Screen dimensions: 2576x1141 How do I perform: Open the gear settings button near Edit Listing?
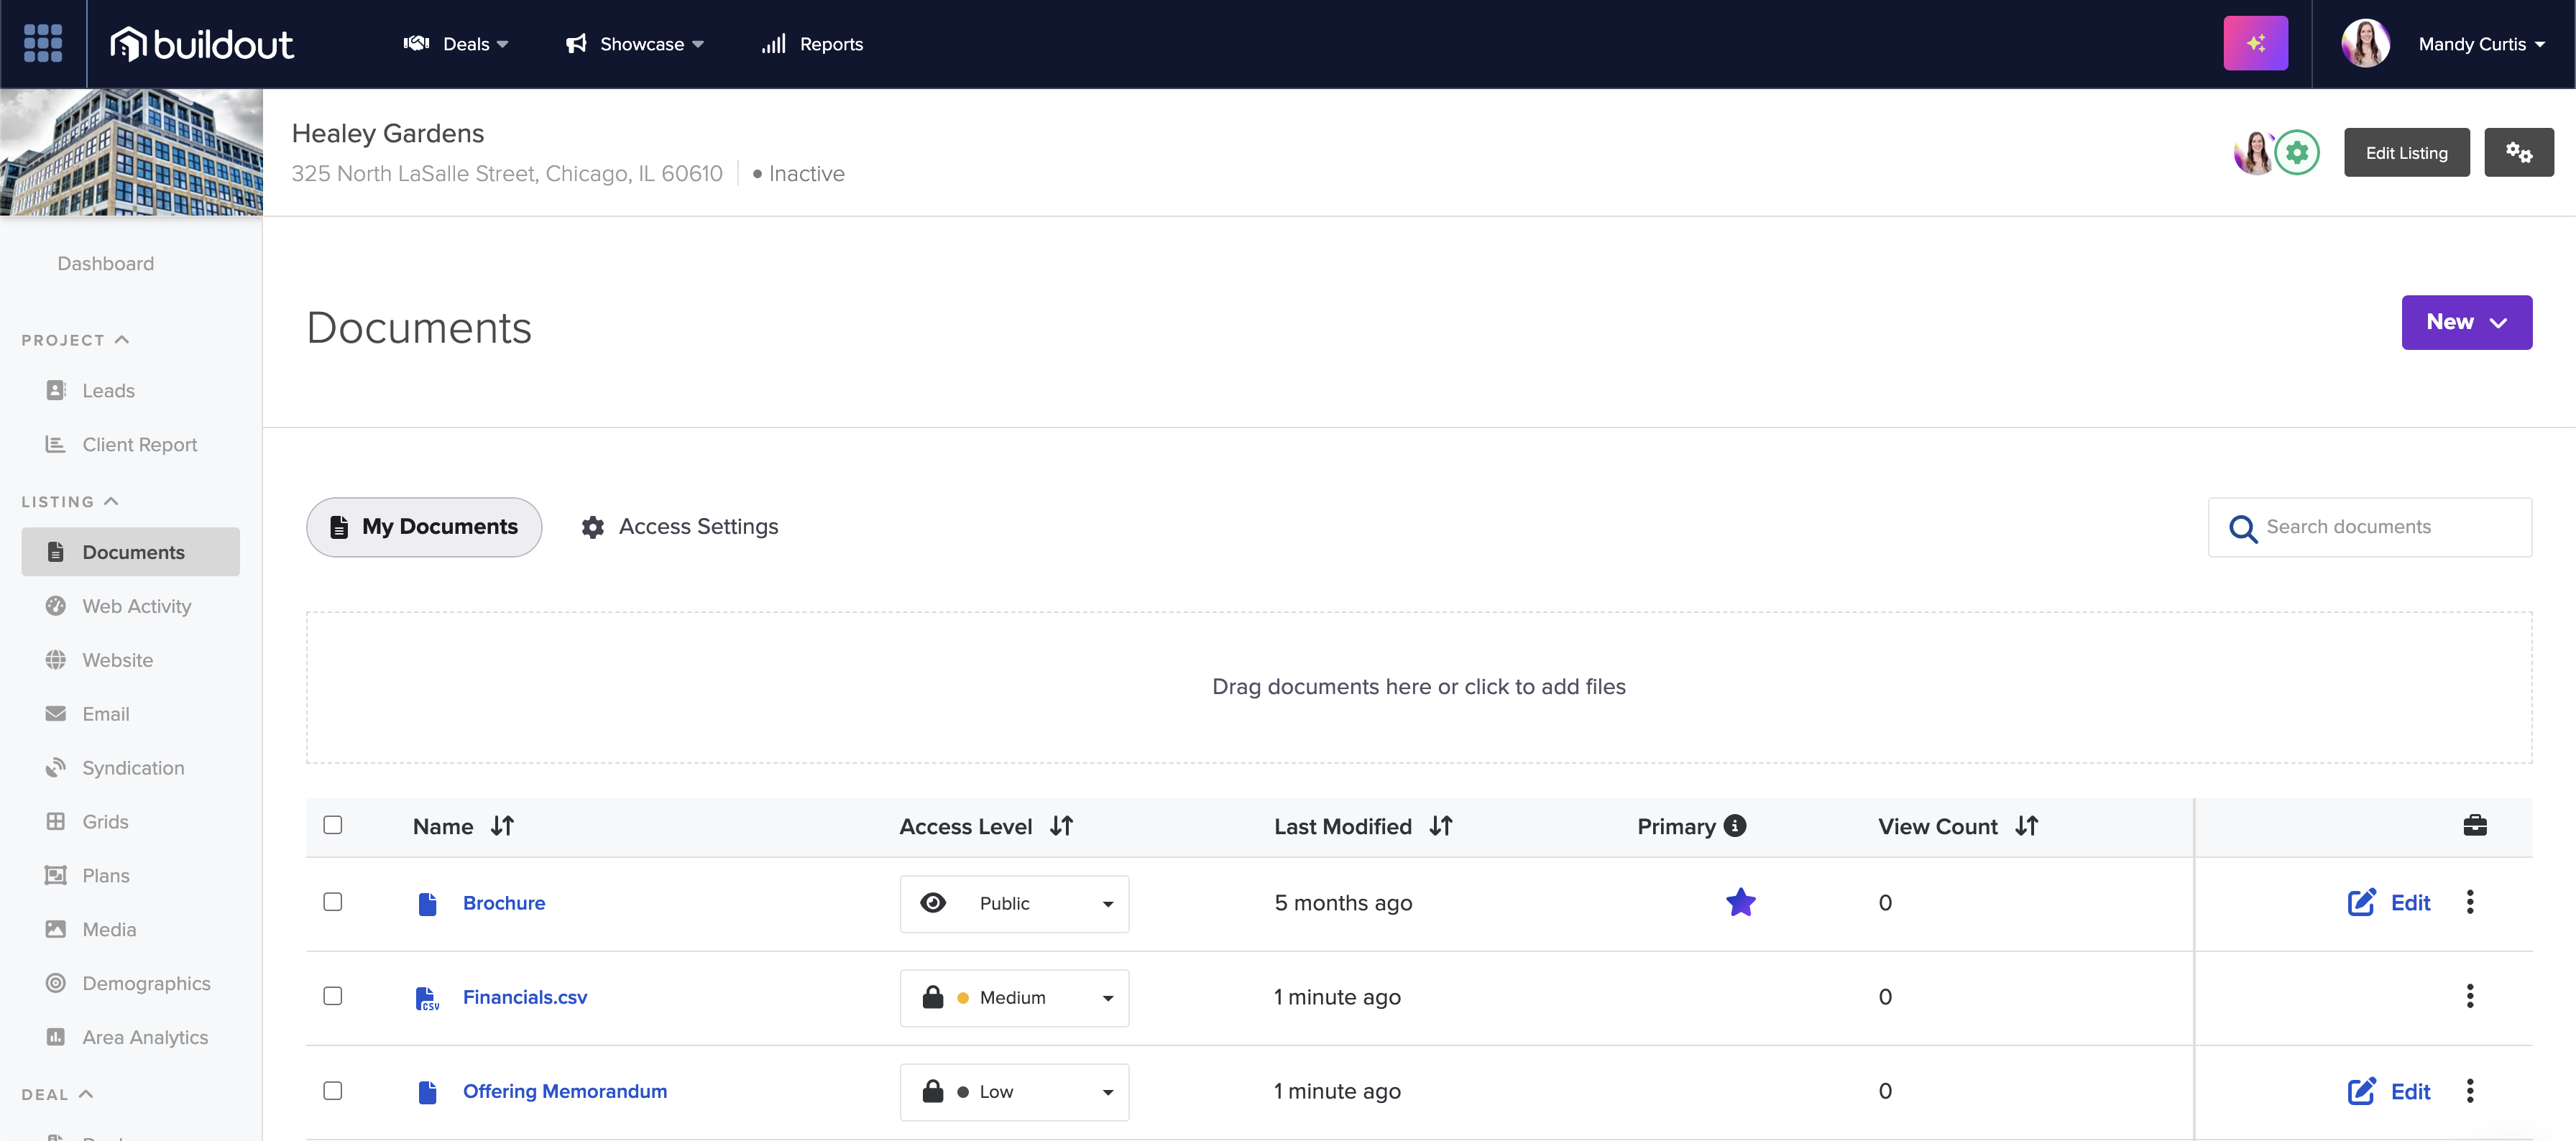2519,152
